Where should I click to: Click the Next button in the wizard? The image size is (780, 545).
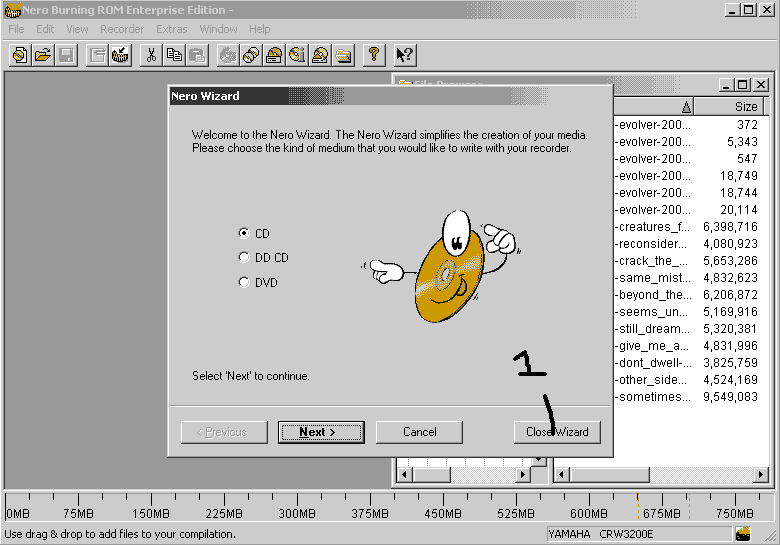pyautogui.click(x=321, y=432)
